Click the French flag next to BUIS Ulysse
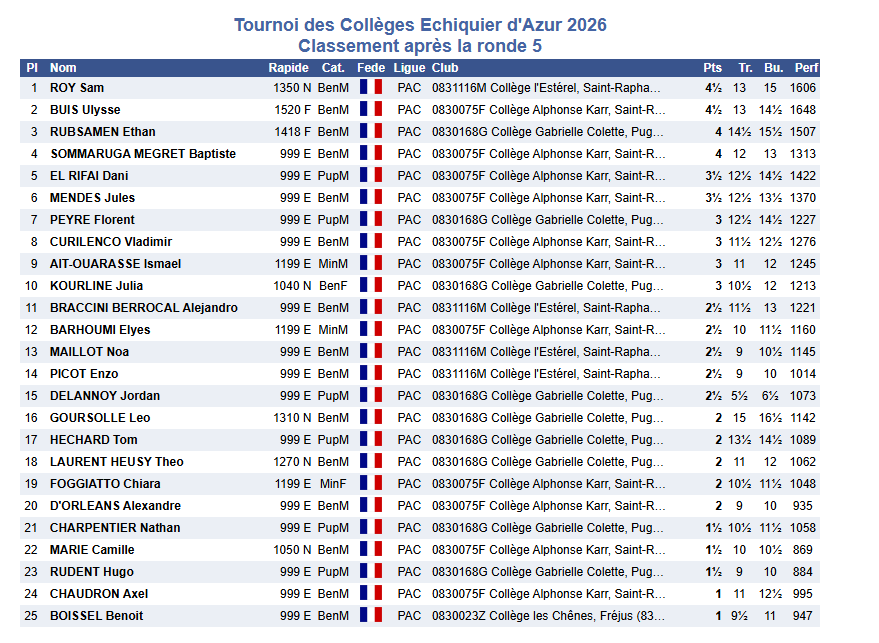 point(371,109)
